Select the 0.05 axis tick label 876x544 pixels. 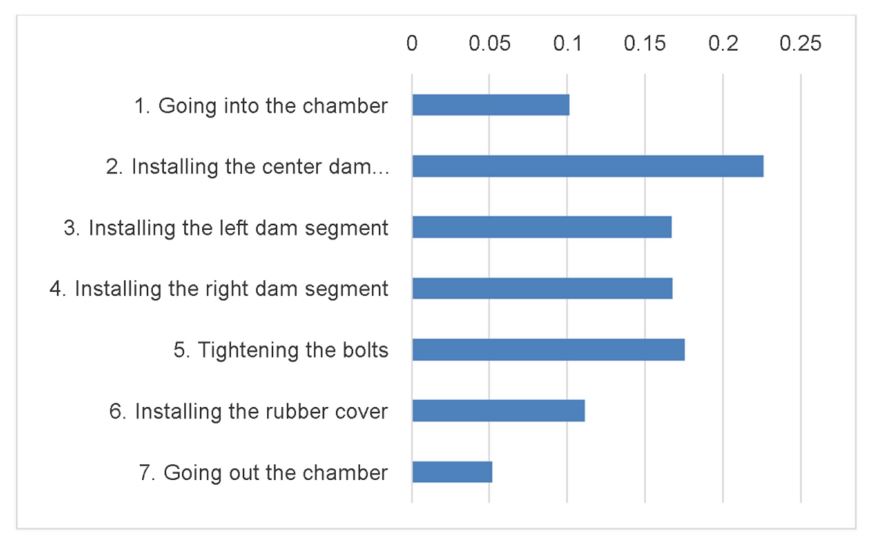pos(489,44)
